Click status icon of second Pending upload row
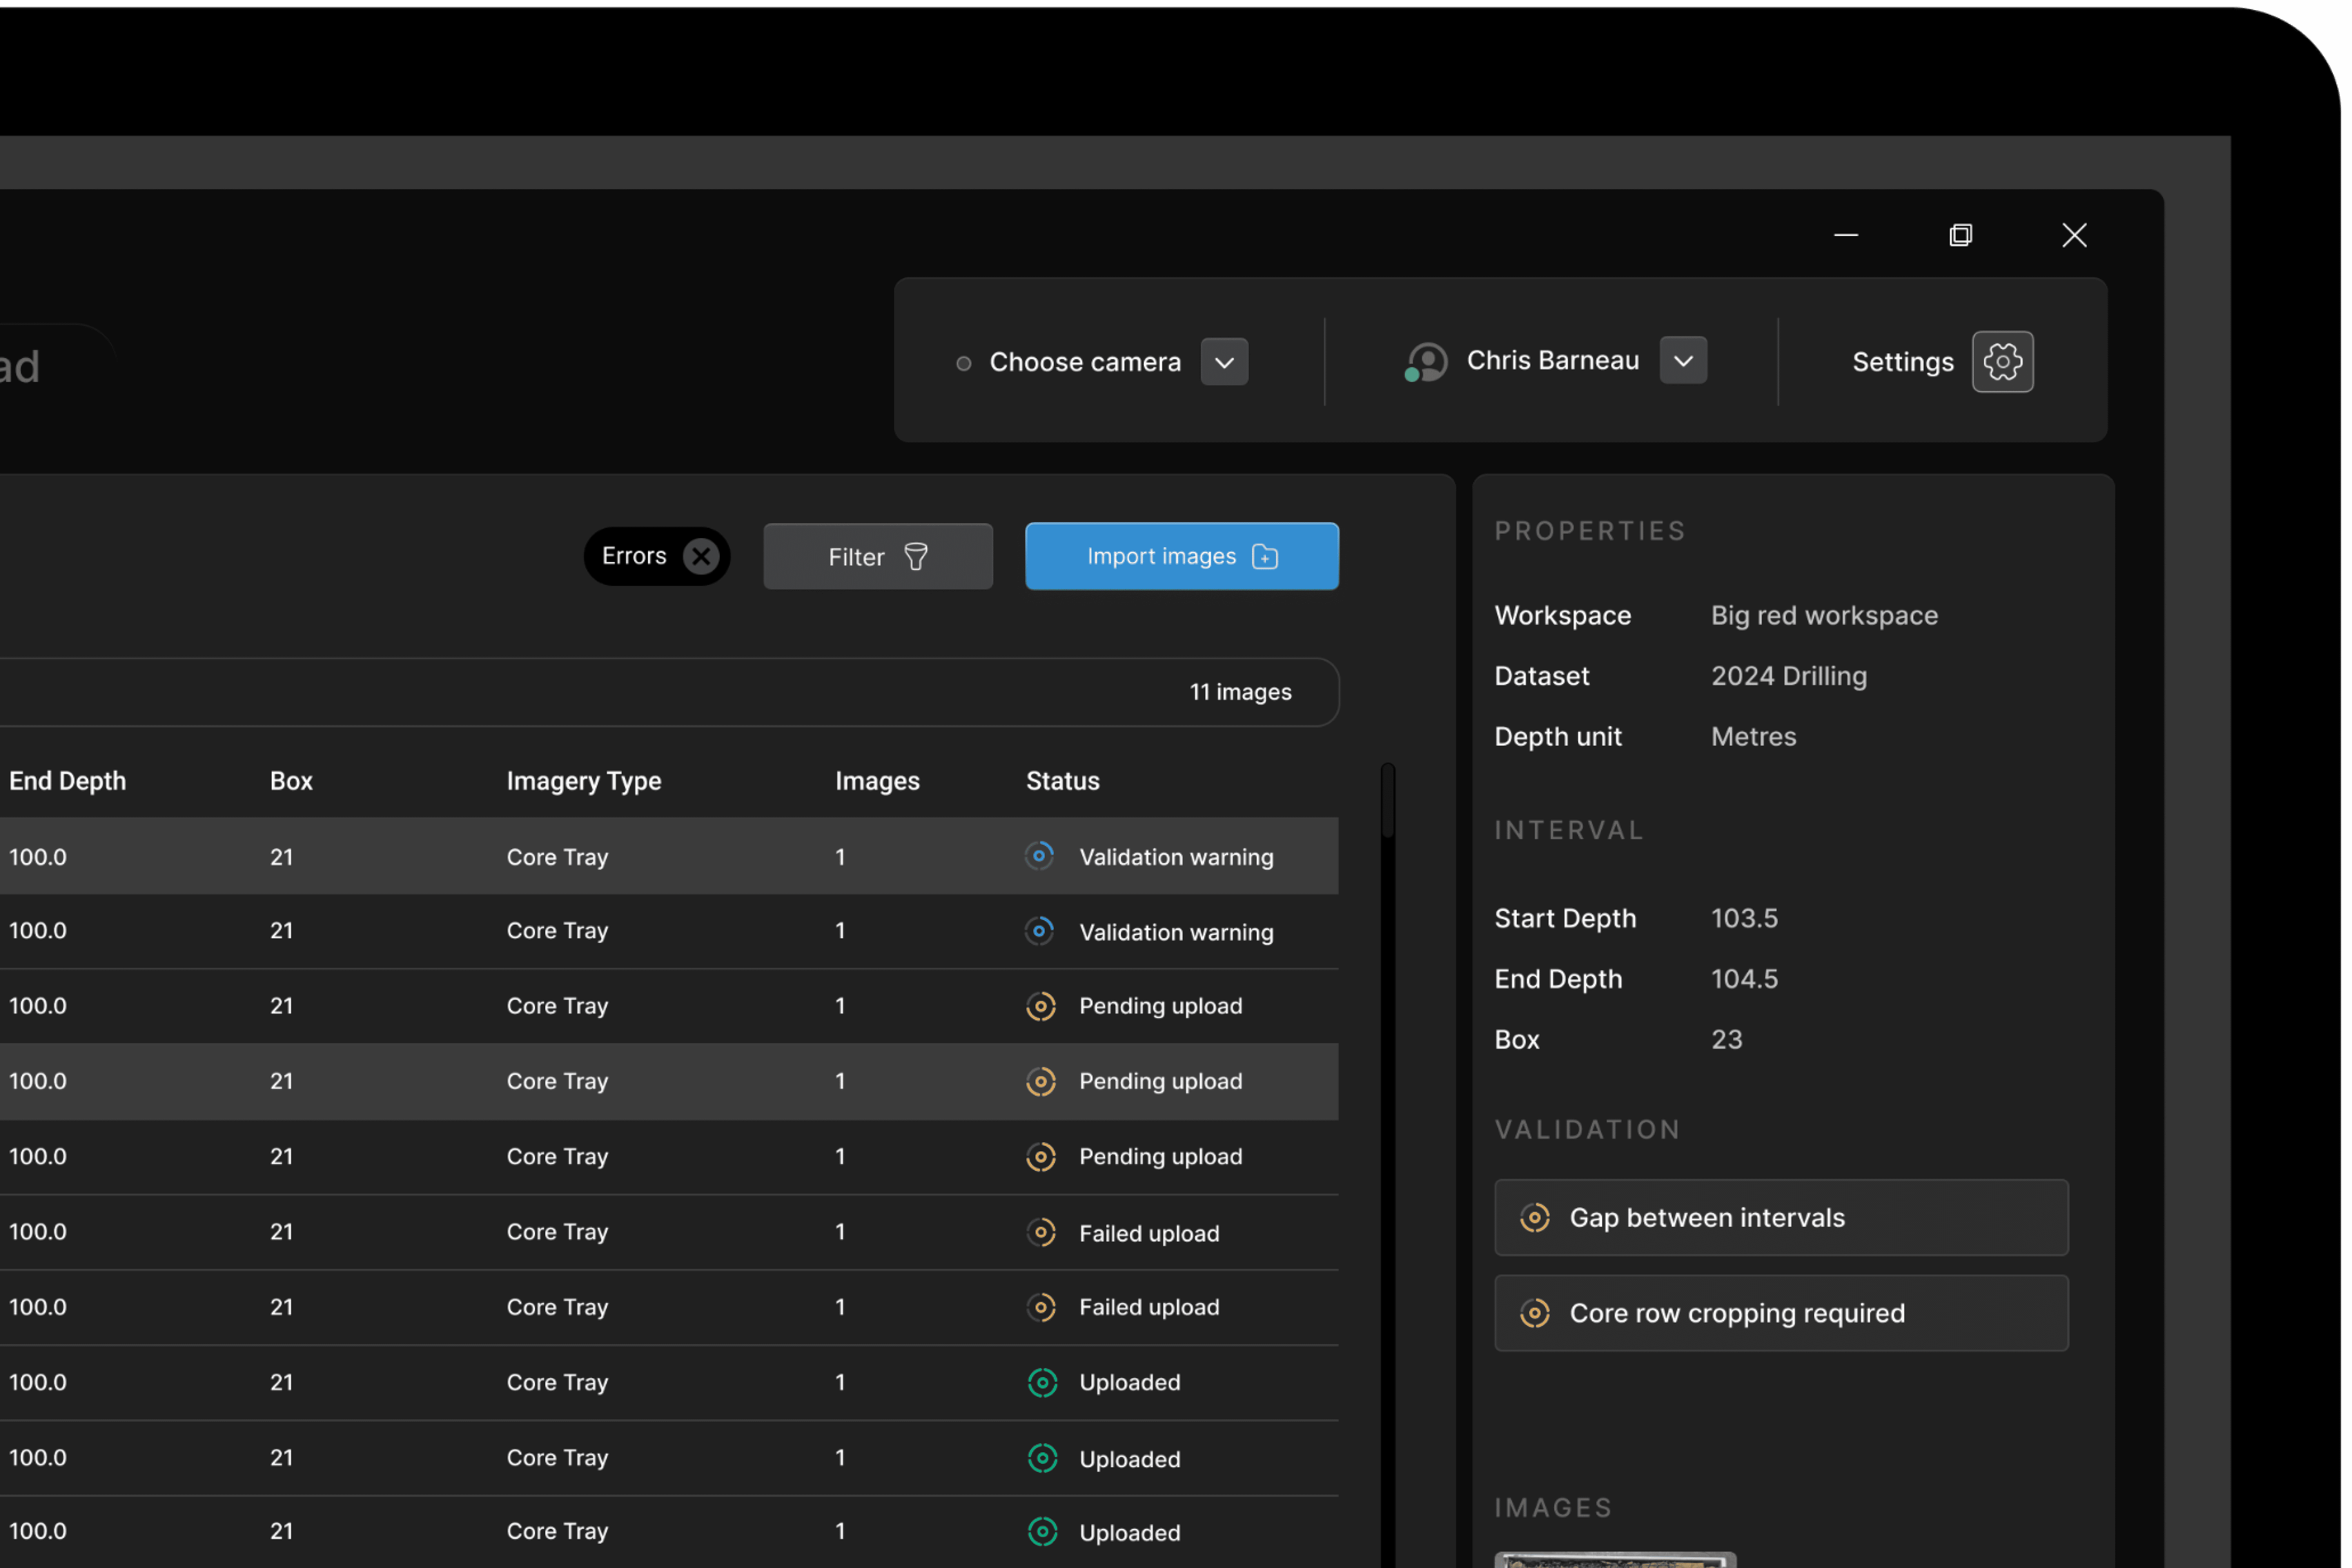 (x=1041, y=1081)
